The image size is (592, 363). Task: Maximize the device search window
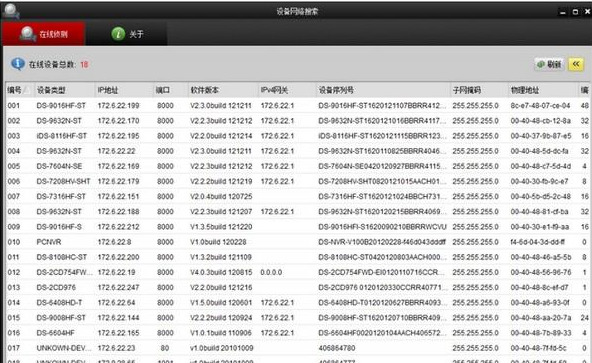coord(575,12)
